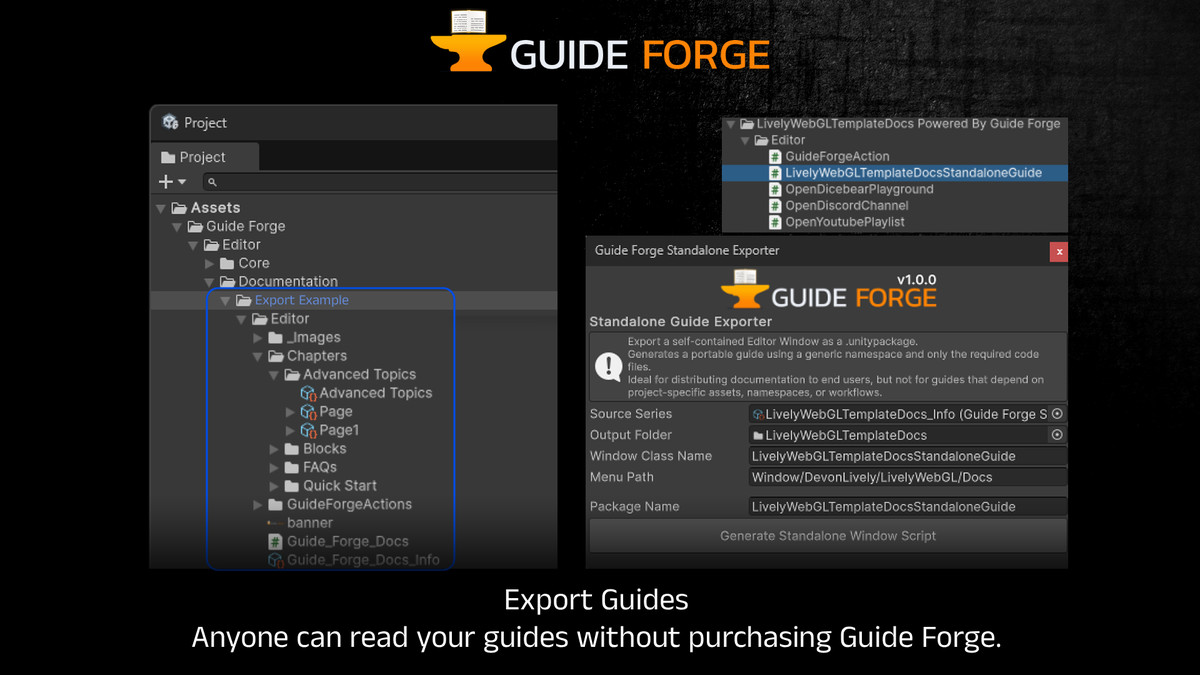Switch to the Project tab
This screenshot has height=675, width=1200.
(205, 157)
